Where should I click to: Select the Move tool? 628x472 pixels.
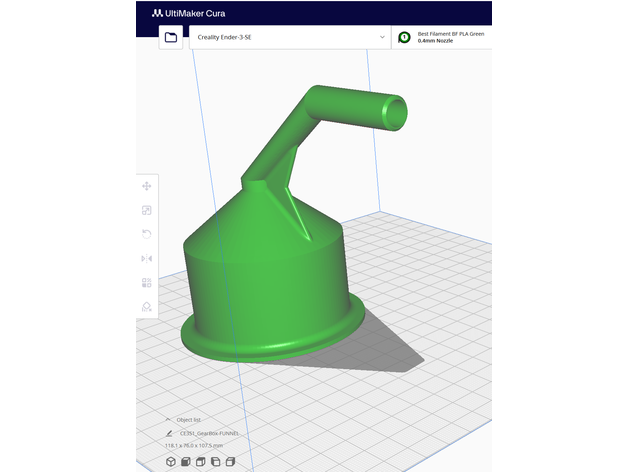tap(147, 186)
